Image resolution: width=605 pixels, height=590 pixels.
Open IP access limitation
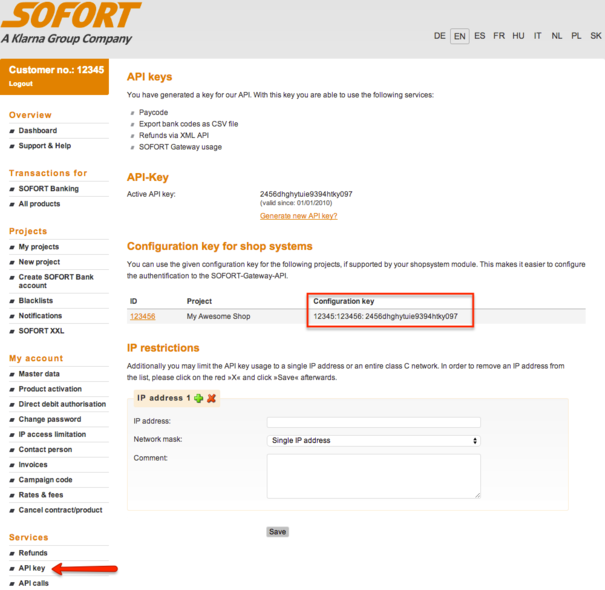click(52, 434)
